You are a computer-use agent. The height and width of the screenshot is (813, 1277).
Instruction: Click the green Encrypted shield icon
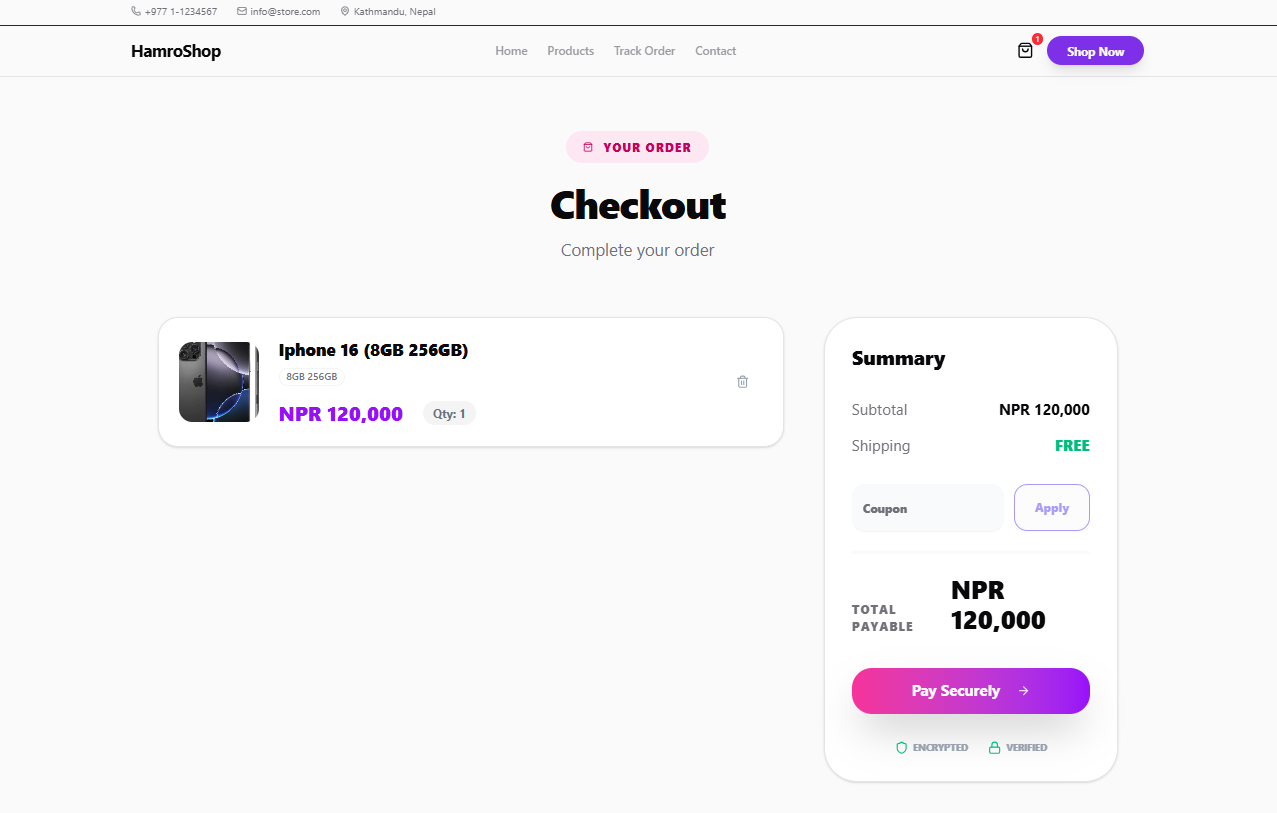901,747
